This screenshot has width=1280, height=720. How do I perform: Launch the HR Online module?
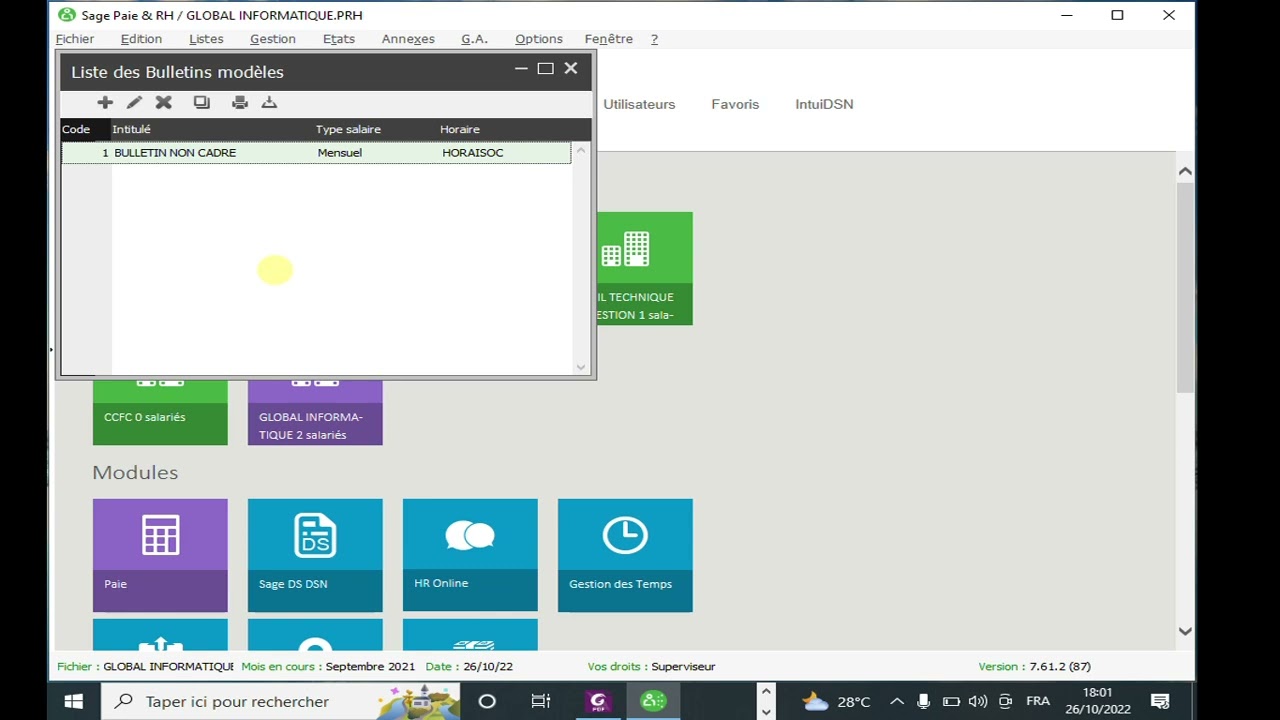pyautogui.click(x=470, y=555)
